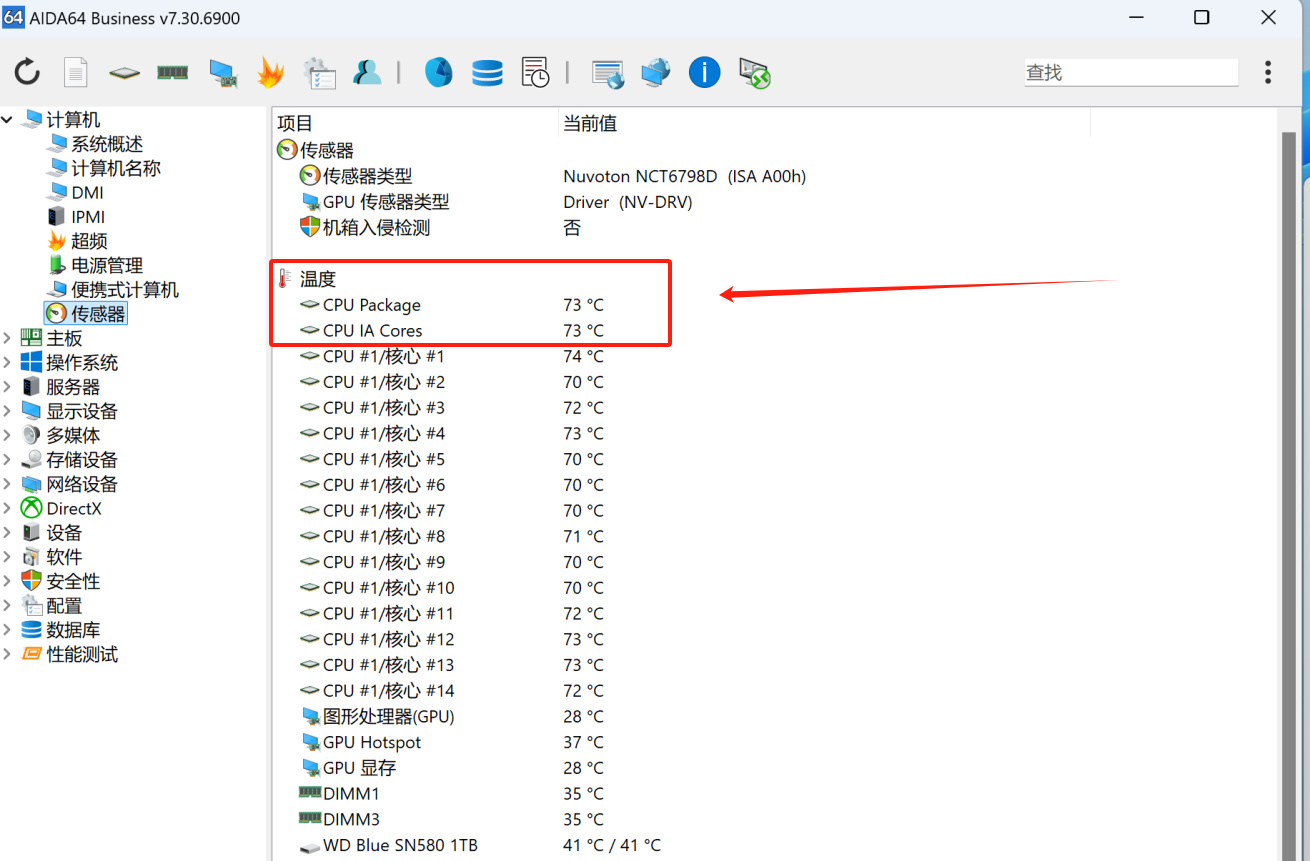Expand the 存储设备 tree node
The height and width of the screenshot is (861, 1310).
coord(8,459)
